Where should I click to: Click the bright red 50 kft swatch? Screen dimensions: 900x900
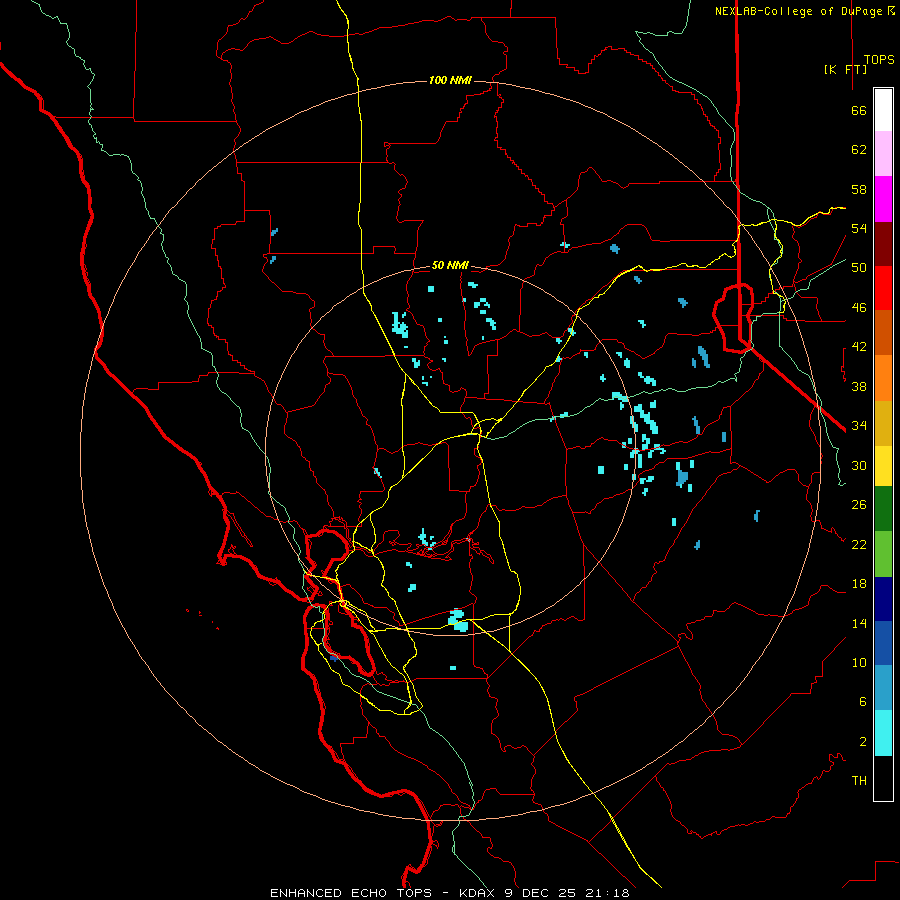[883, 288]
